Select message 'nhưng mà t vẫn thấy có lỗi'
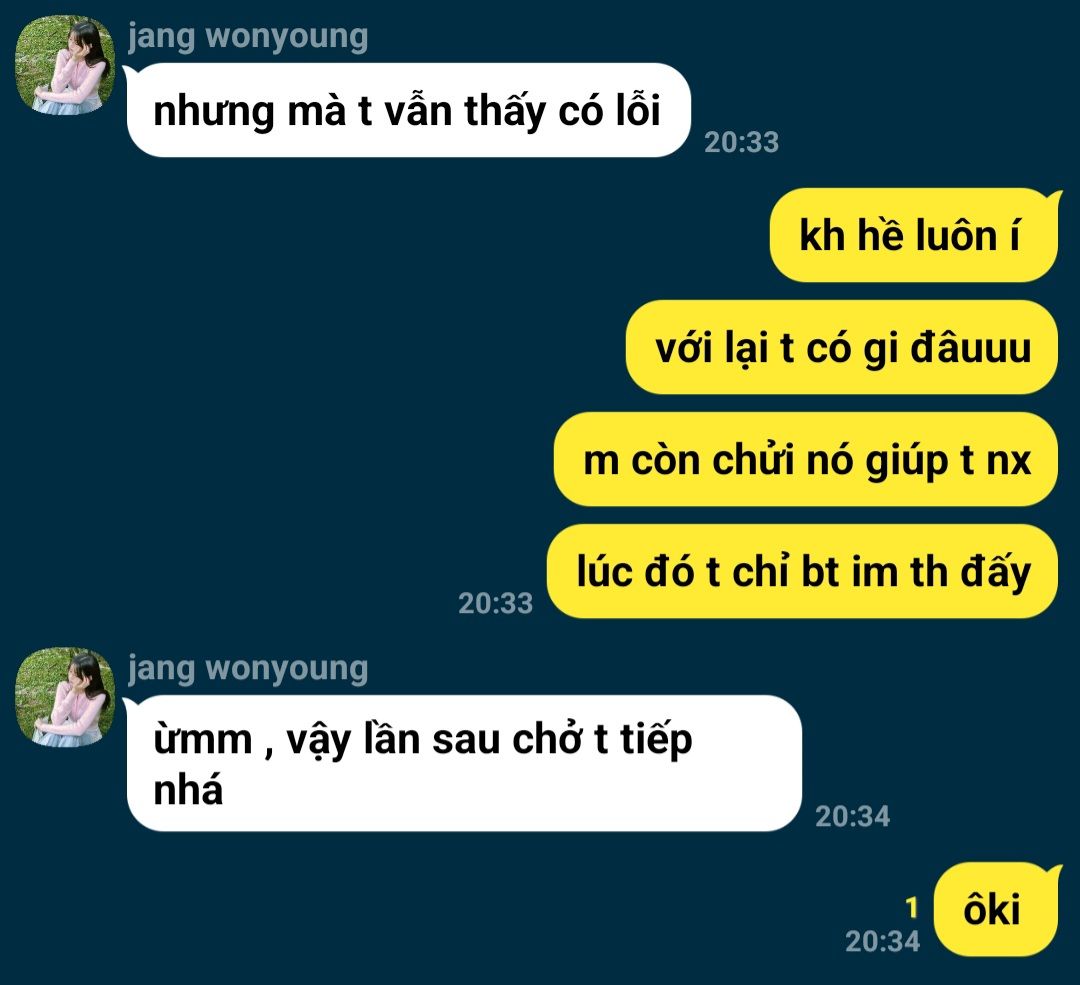 click(x=408, y=110)
